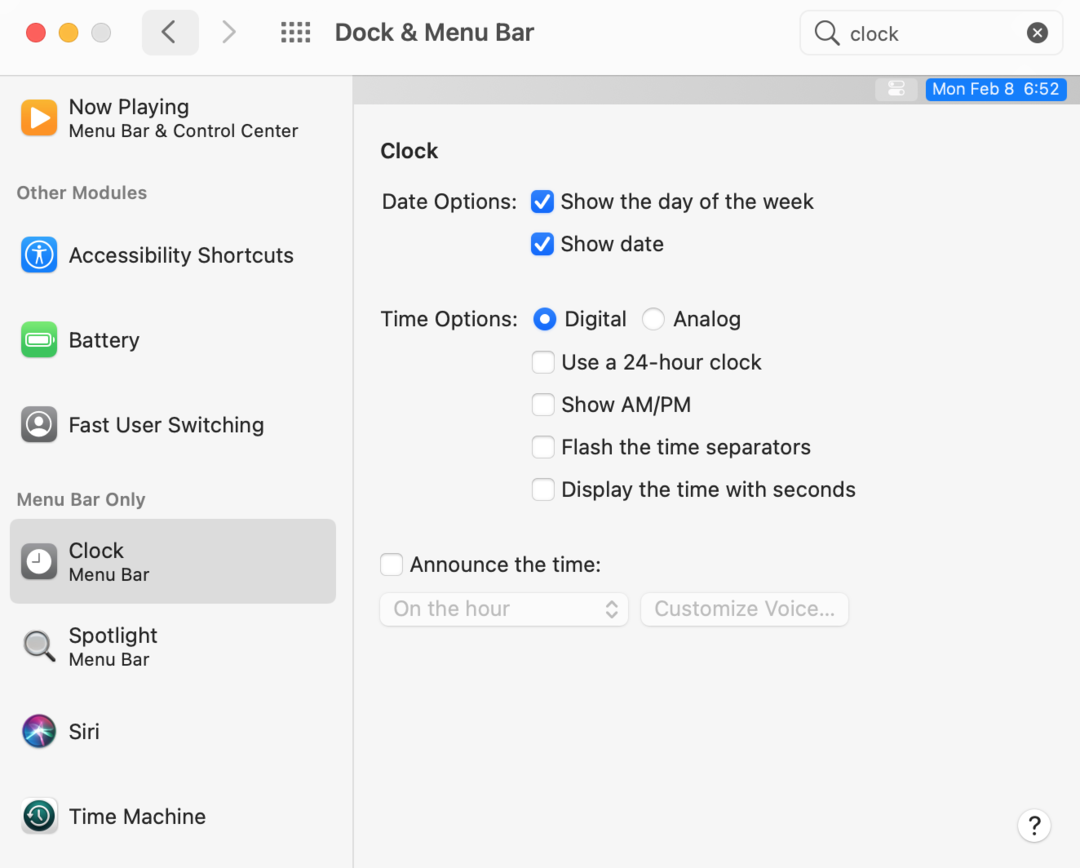Go forward with the right chevron

tap(229, 32)
